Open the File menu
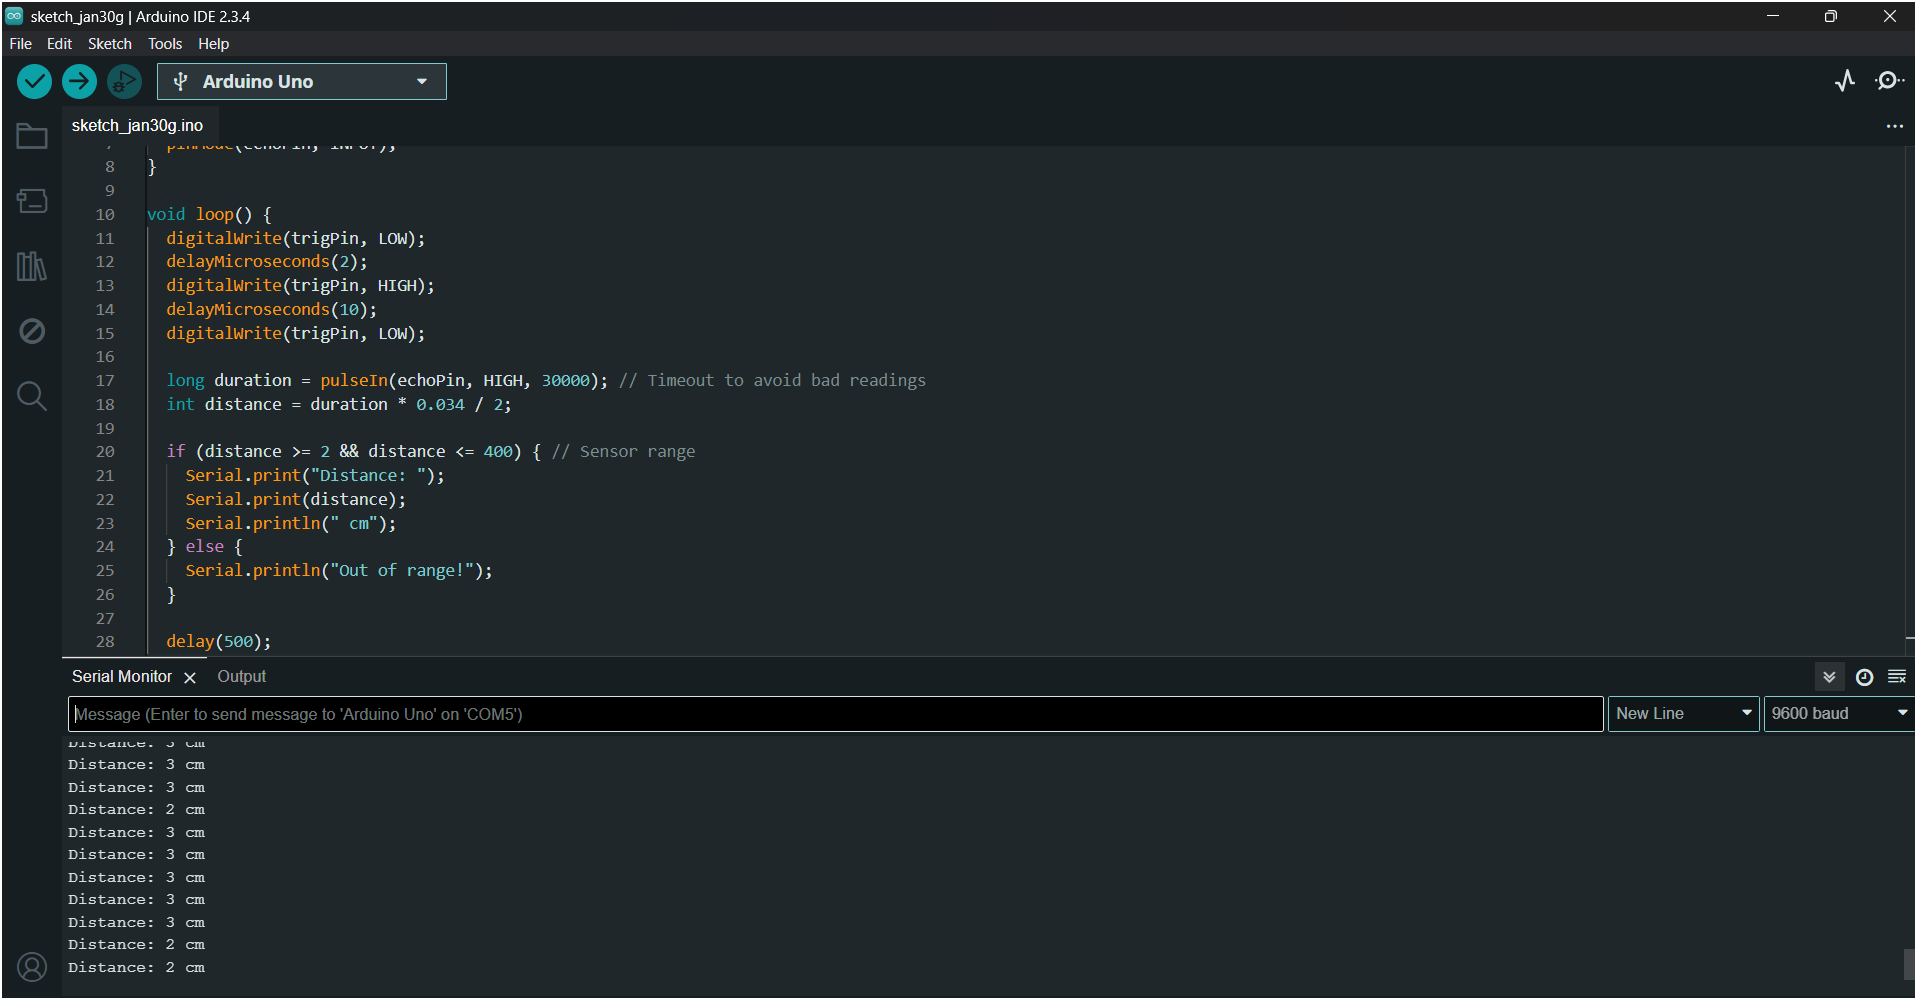 coord(20,44)
